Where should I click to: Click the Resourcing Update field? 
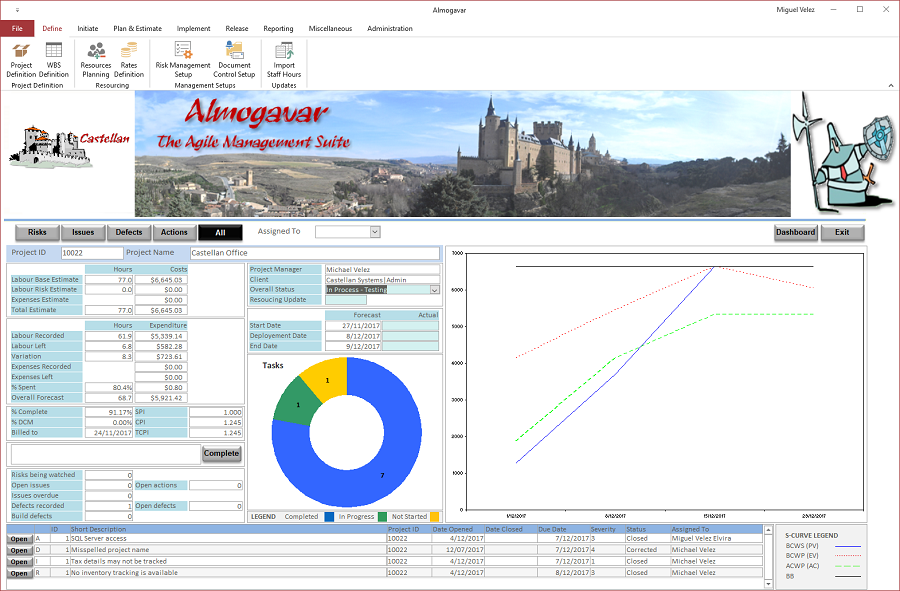(x=346, y=300)
